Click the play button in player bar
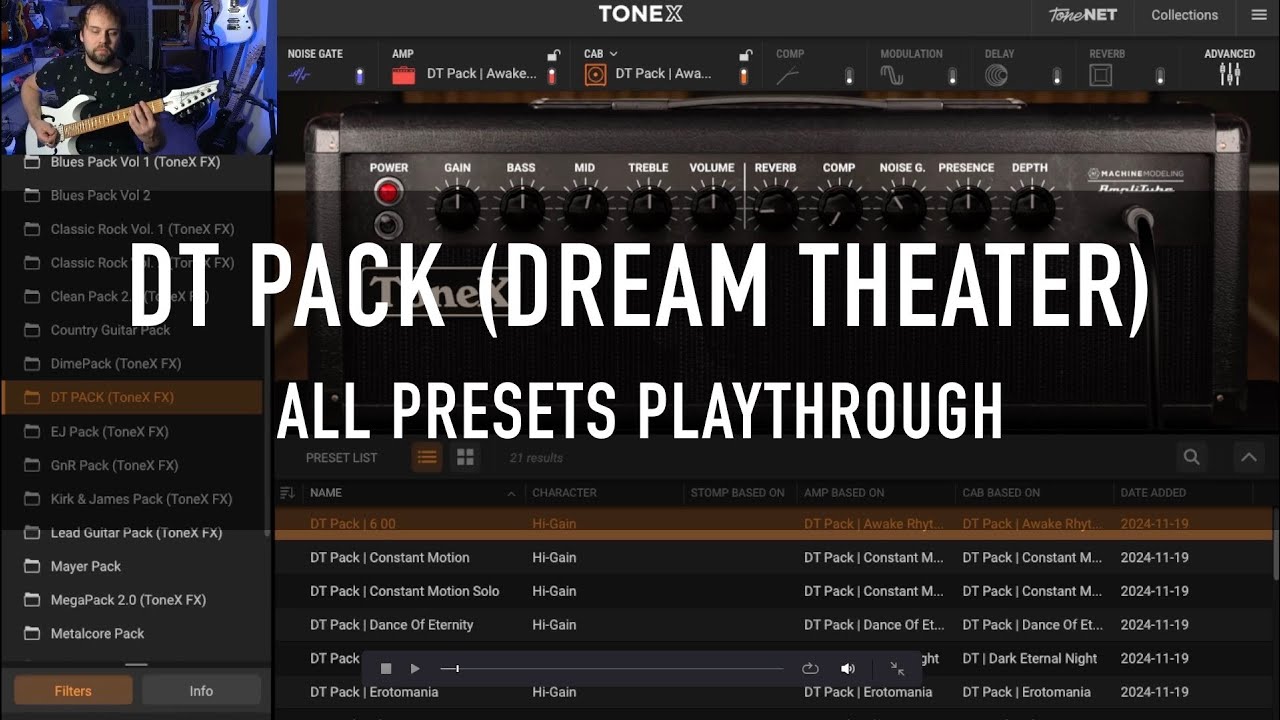 click(415, 669)
